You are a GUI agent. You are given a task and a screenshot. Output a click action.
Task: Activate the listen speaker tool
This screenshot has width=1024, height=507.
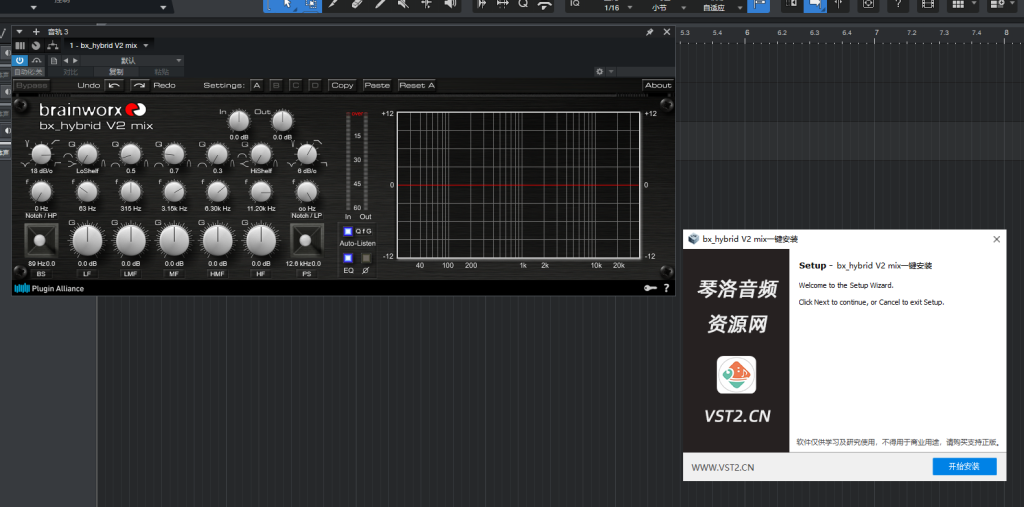[450, 4]
